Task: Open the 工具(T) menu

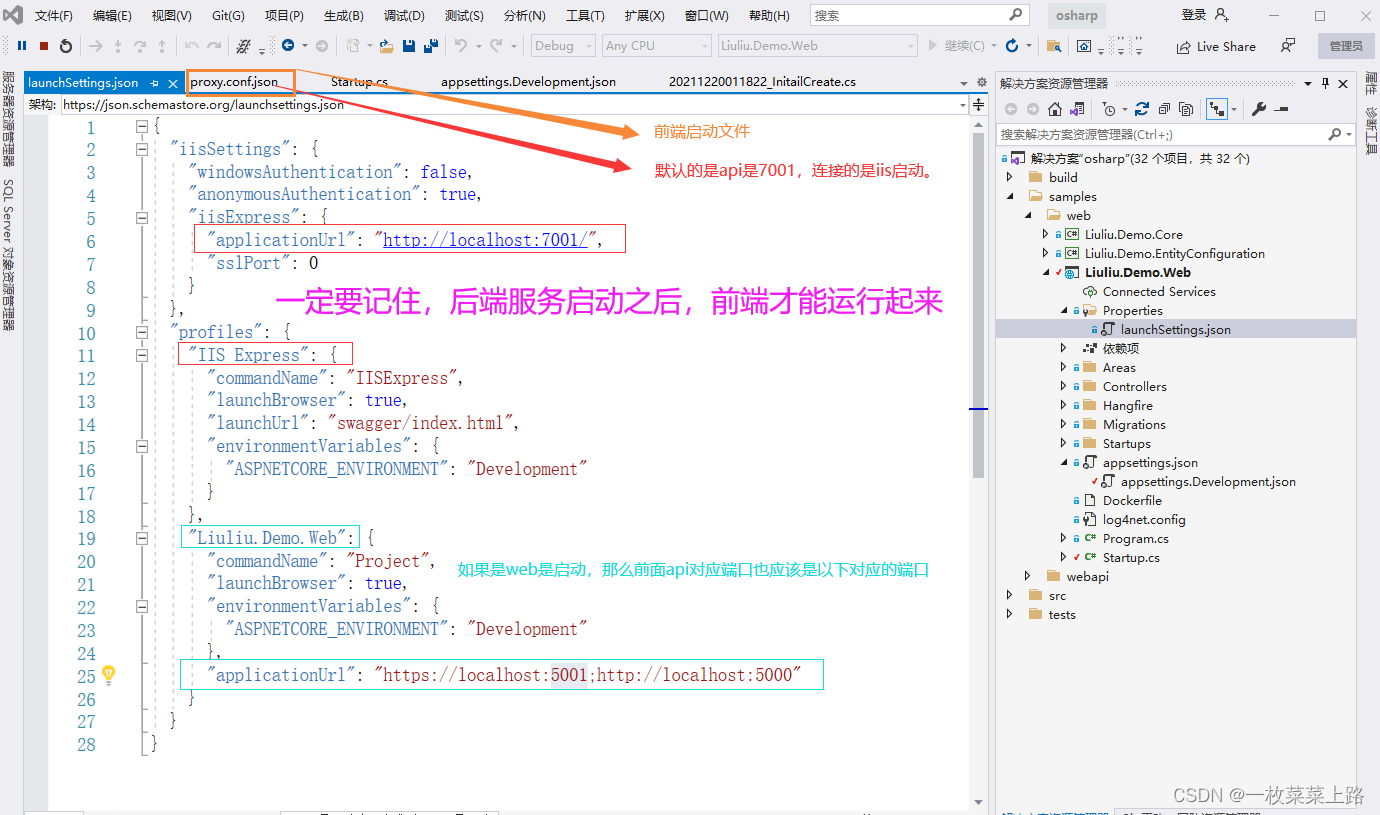Action: [585, 16]
